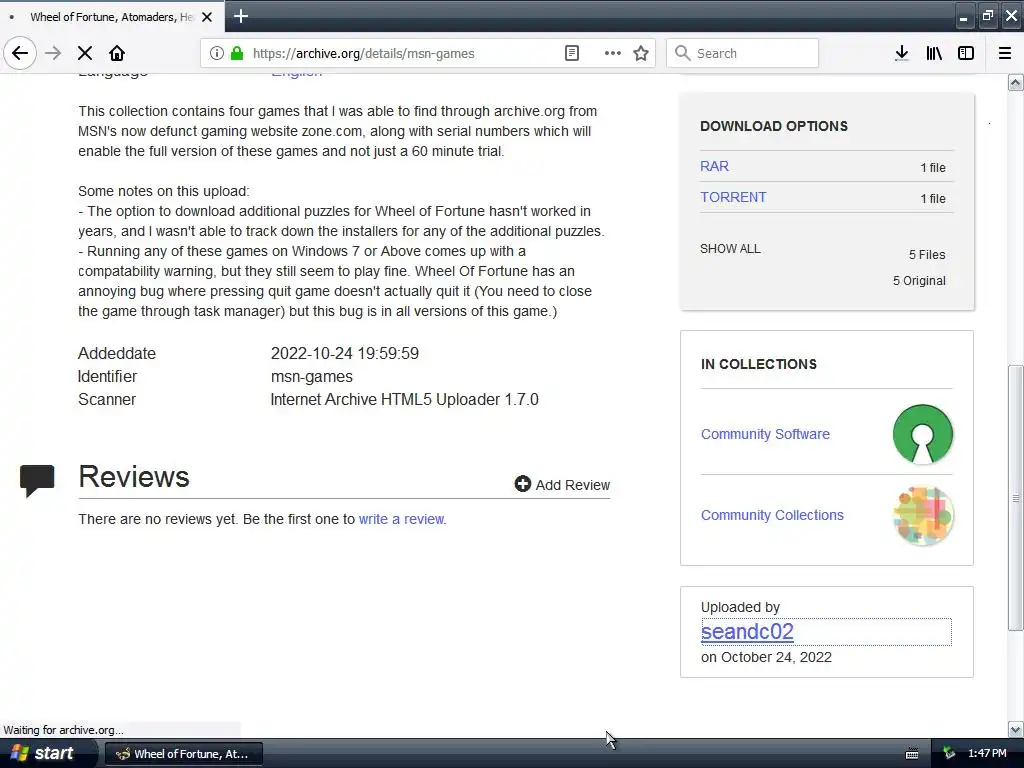Screen dimensions: 1024x768
Task: Click the browser Back arrow button
Action: pyautogui.click(x=20, y=53)
